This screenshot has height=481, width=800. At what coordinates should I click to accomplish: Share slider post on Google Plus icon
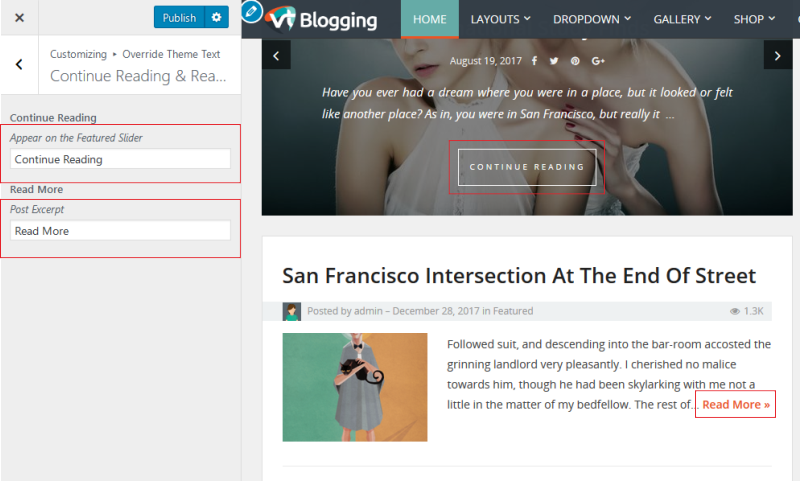[598, 61]
